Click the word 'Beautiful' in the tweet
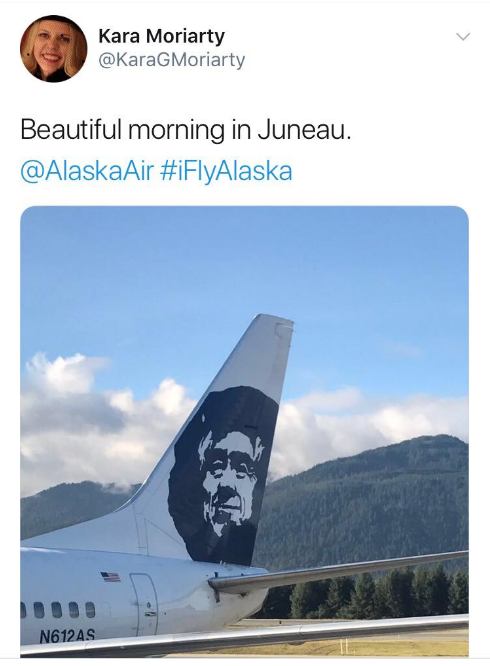 pos(70,129)
